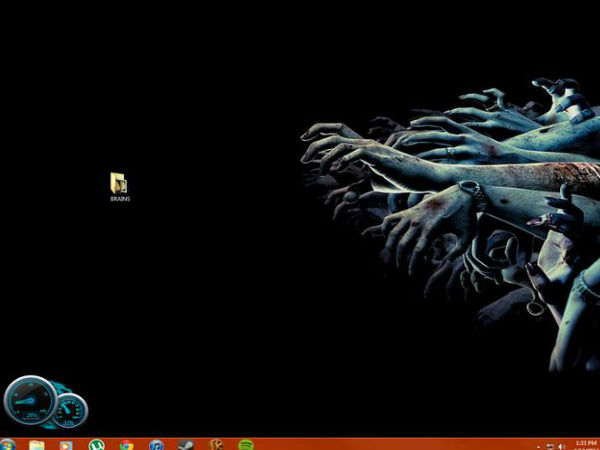Open Steam from the taskbar
Viewport: 600px width, 450px height.
point(185,444)
